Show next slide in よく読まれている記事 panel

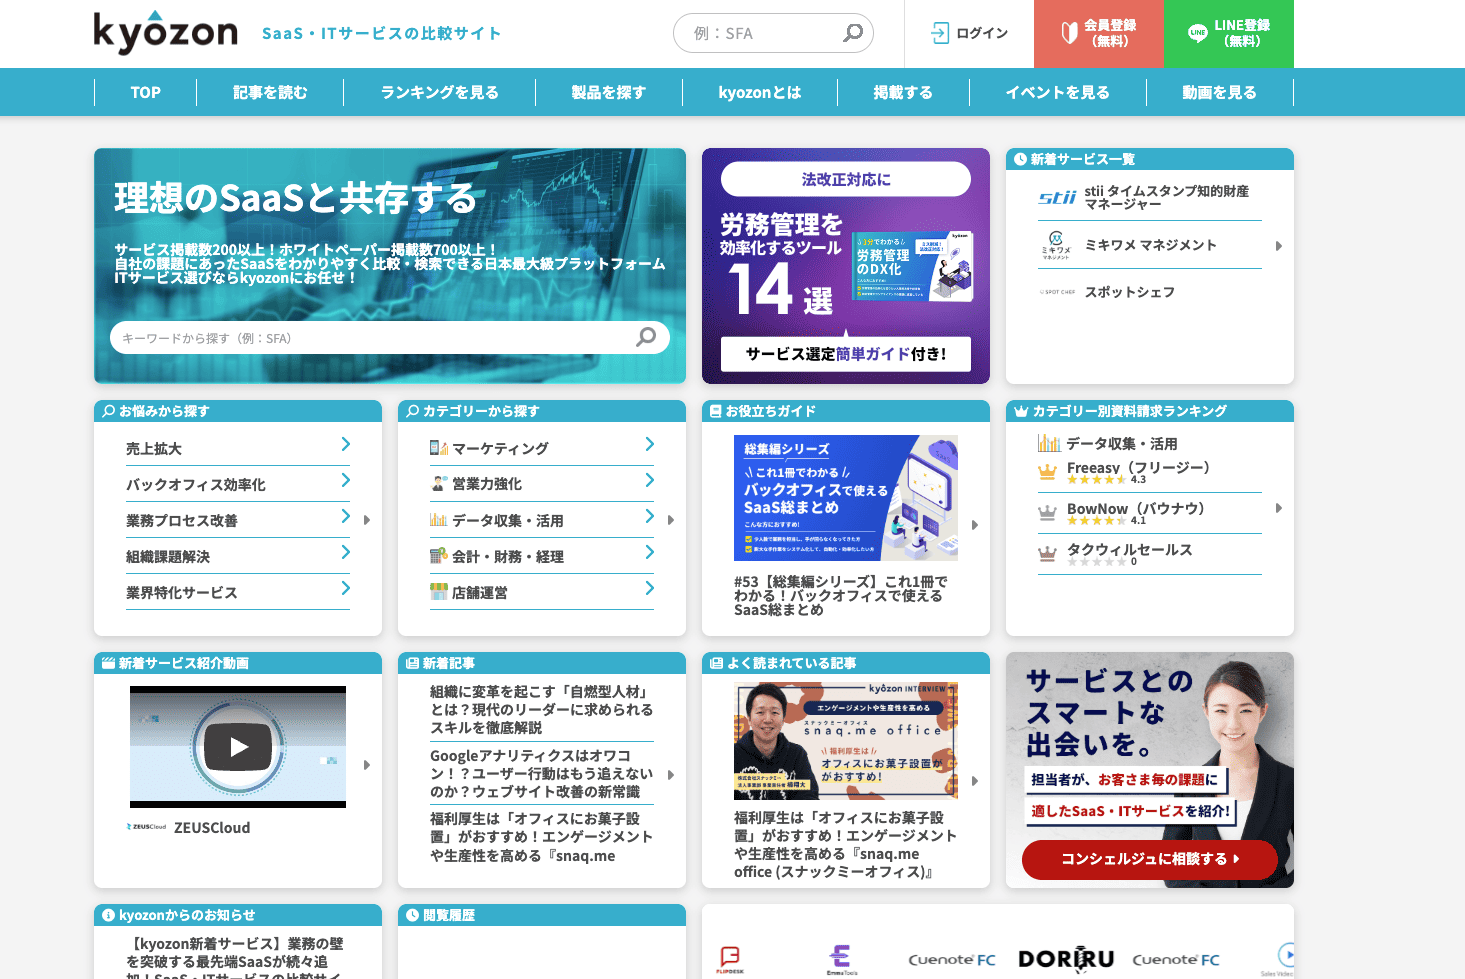point(975,781)
